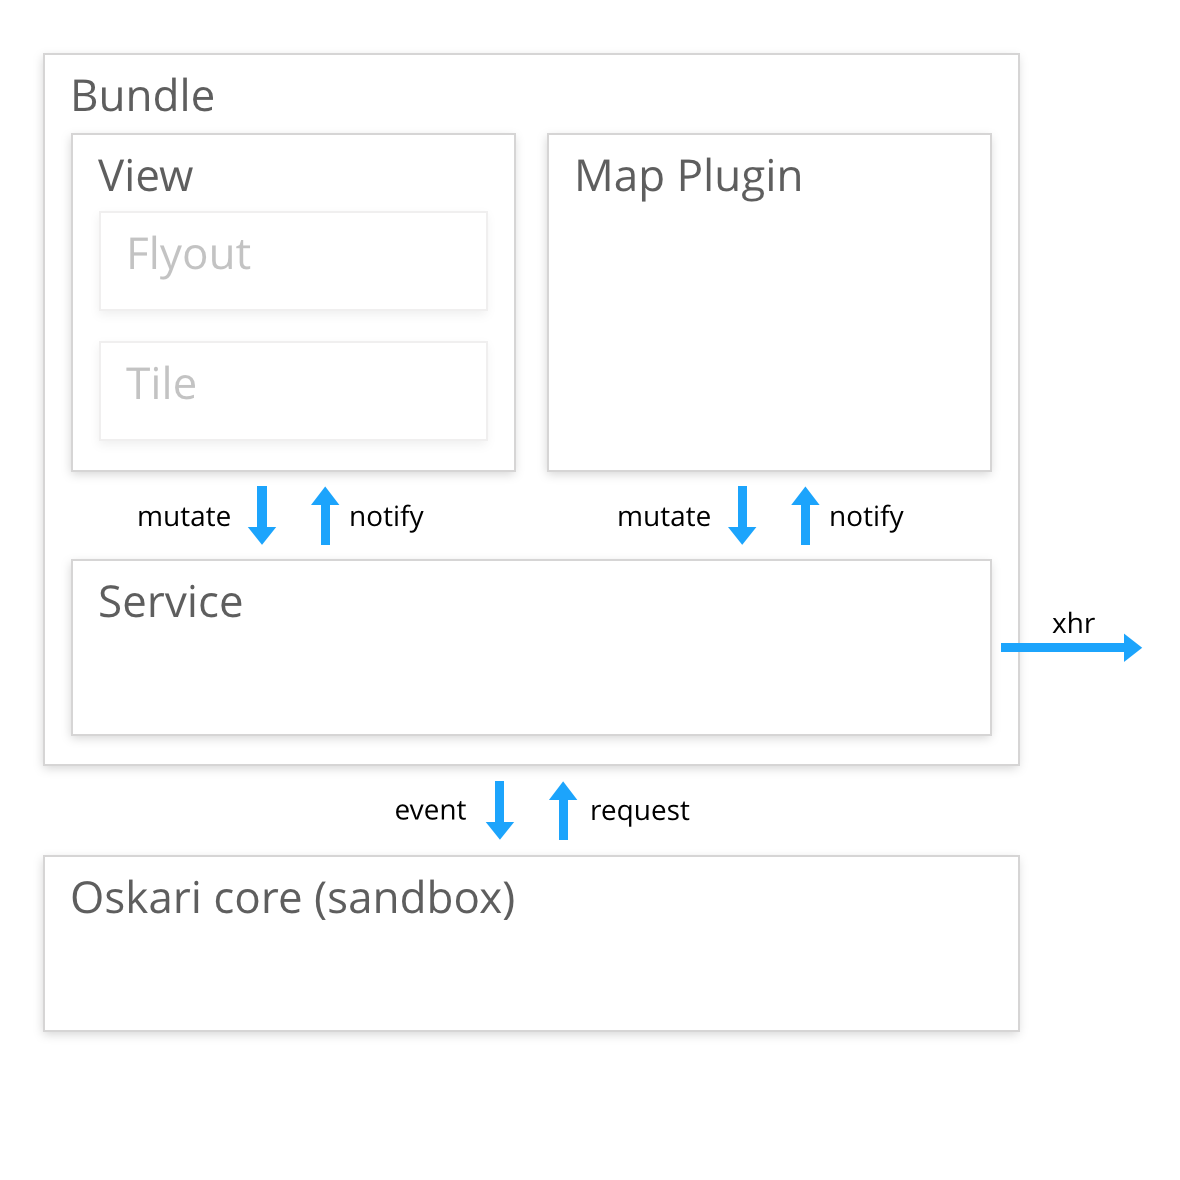Image resolution: width=1180 pixels, height=1180 pixels.
Task: Click the event text label
Action: click(x=430, y=810)
